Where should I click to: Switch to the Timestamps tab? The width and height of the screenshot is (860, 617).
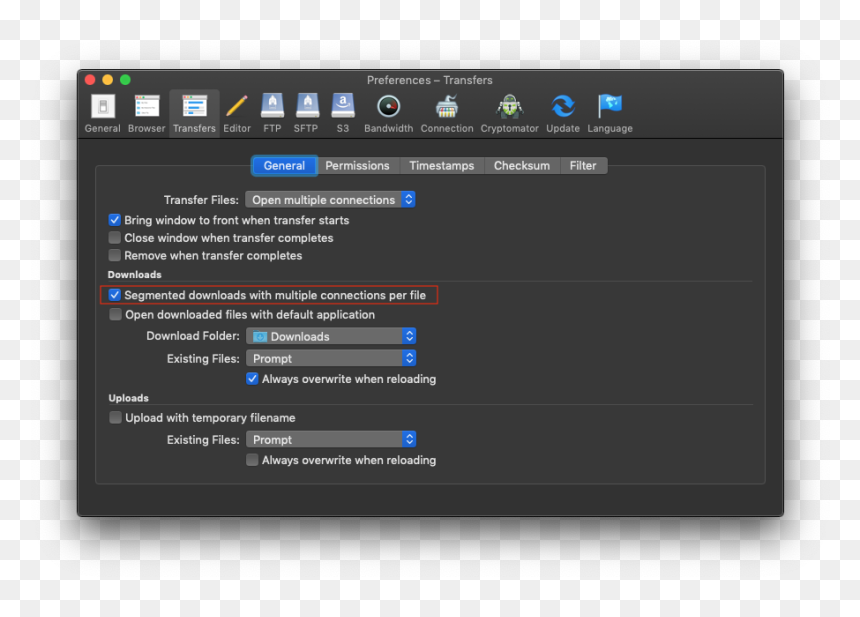442,166
